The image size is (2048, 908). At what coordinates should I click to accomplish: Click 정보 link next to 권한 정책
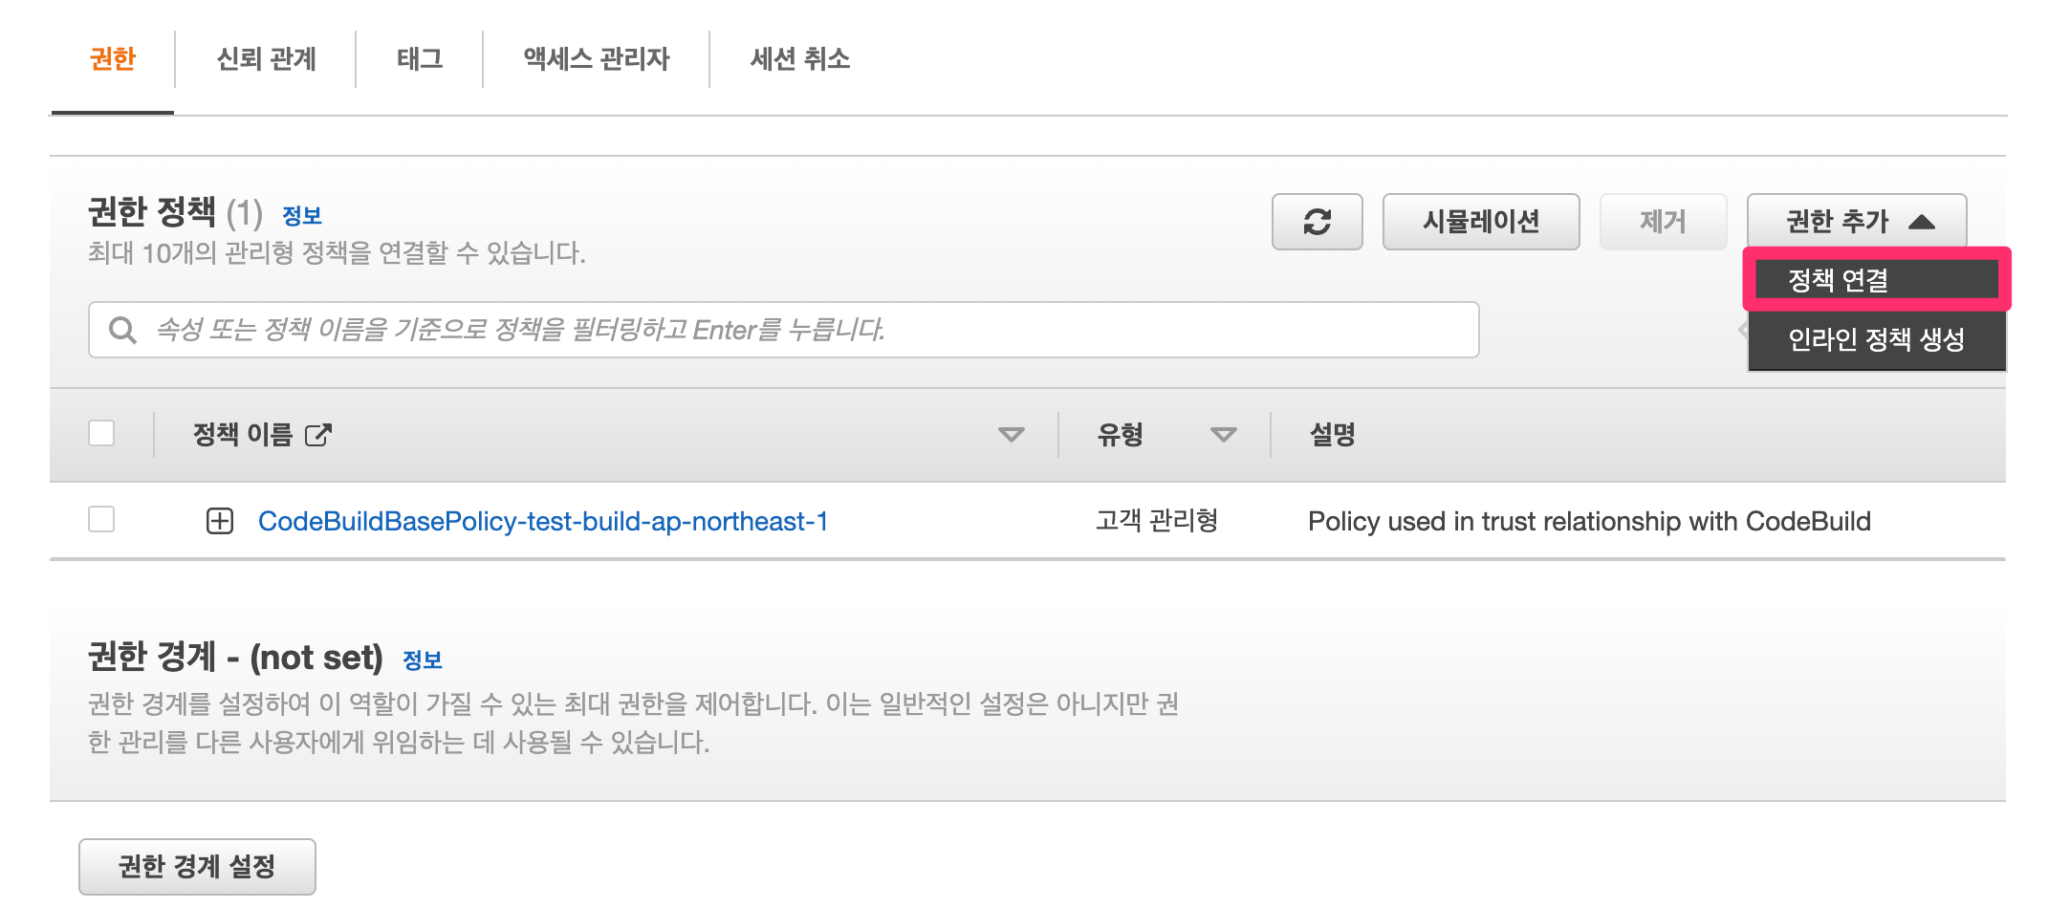301,215
